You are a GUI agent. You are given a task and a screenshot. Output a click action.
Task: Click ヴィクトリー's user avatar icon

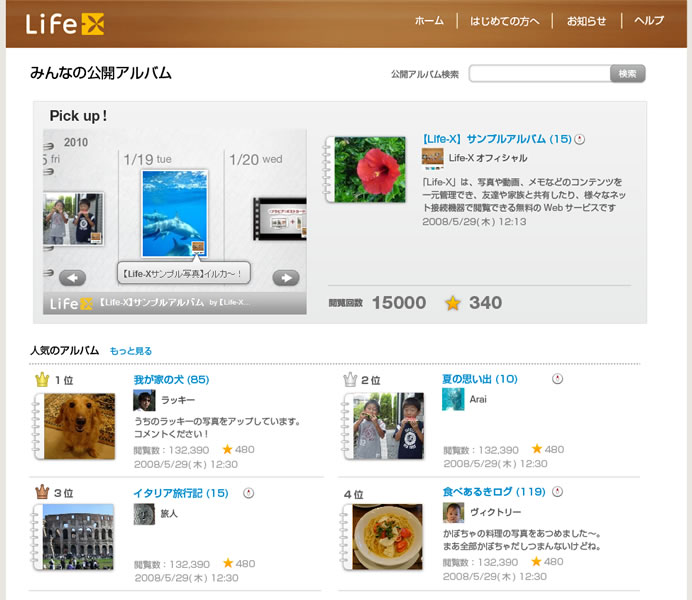tap(453, 513)
